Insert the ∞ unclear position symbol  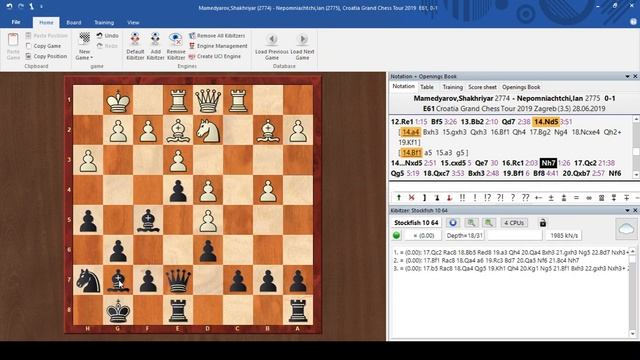click(589, 198)
